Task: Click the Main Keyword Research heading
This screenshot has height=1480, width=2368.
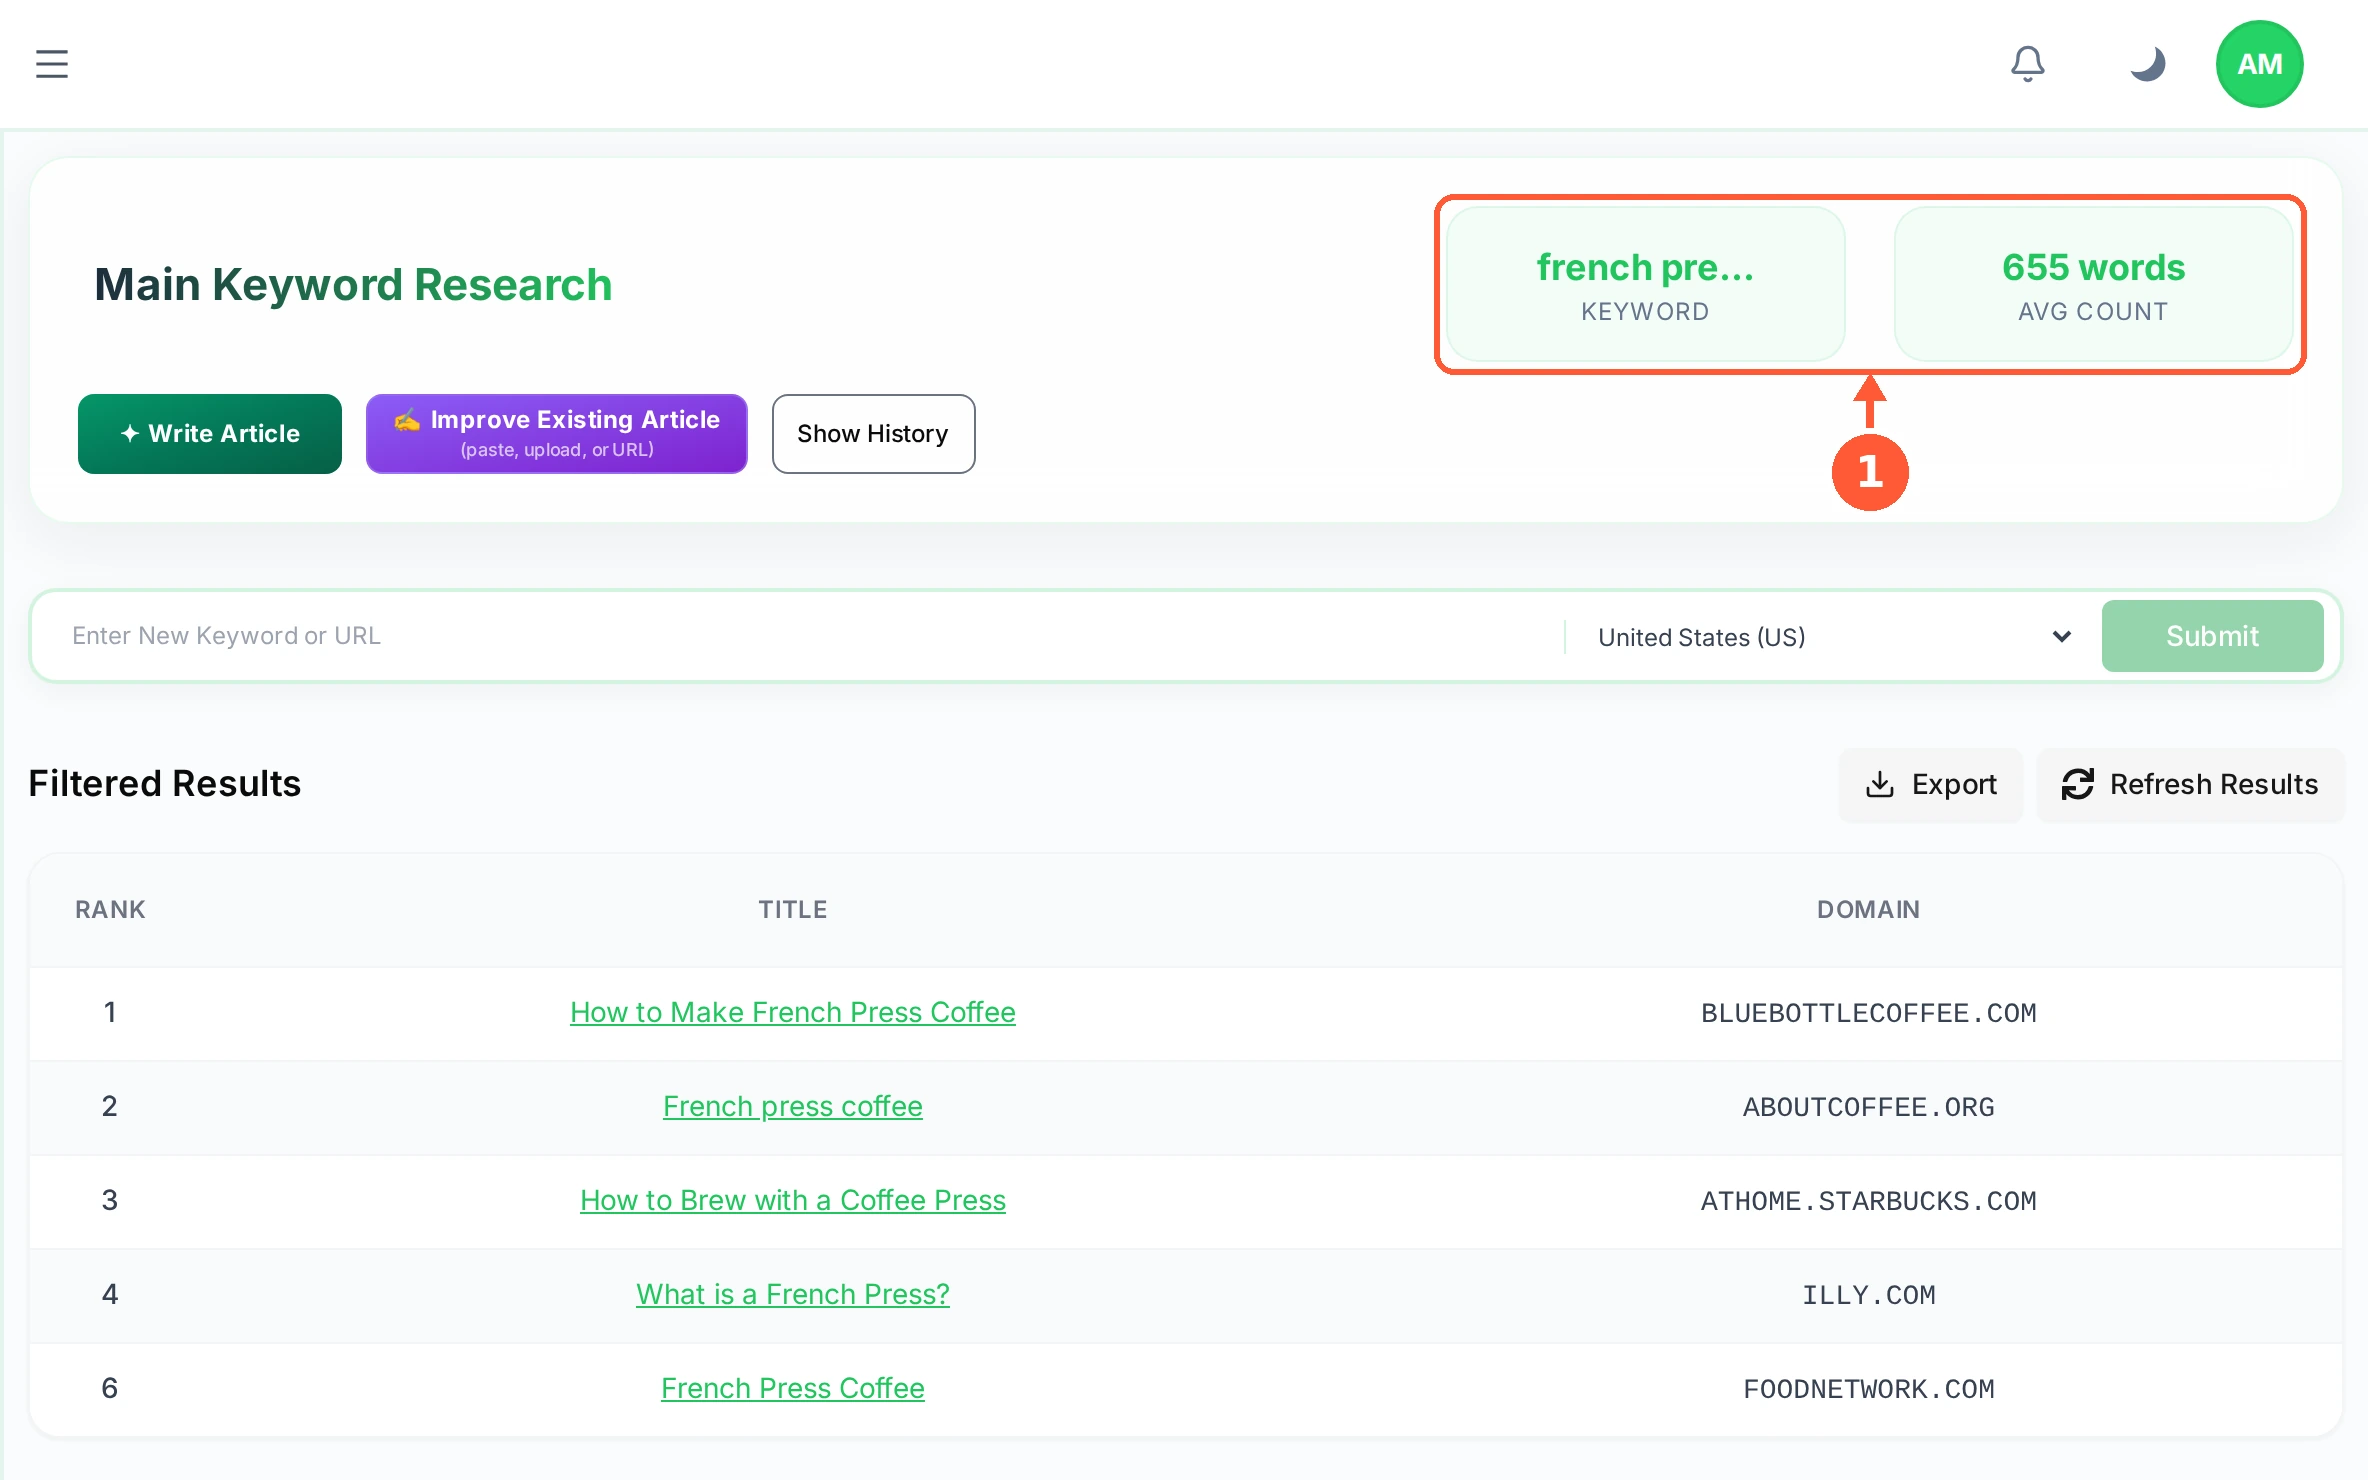Action: click(353, 285)
